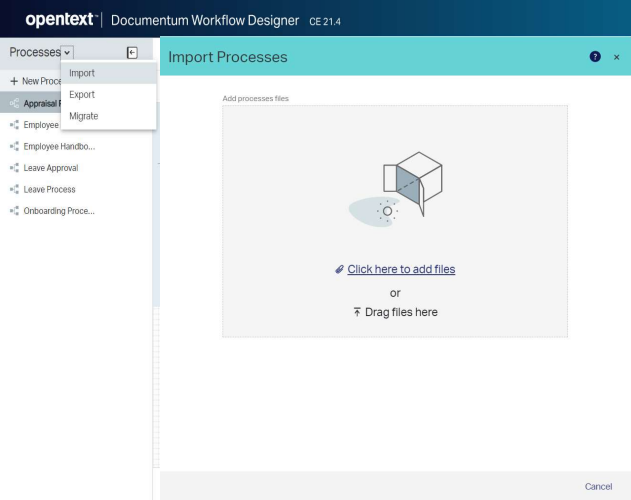Click the Appraisal process workflow icon

point(13,102)
